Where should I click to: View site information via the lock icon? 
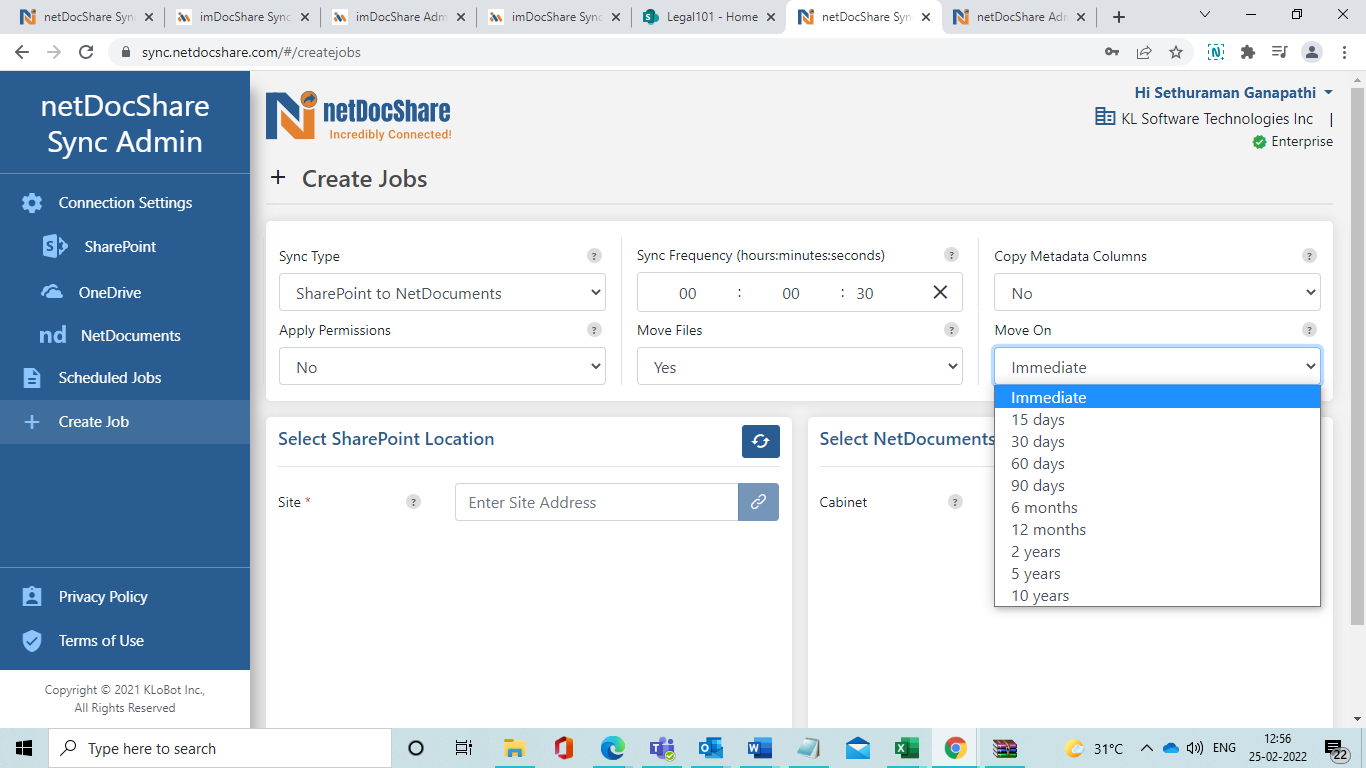(126, 52)
